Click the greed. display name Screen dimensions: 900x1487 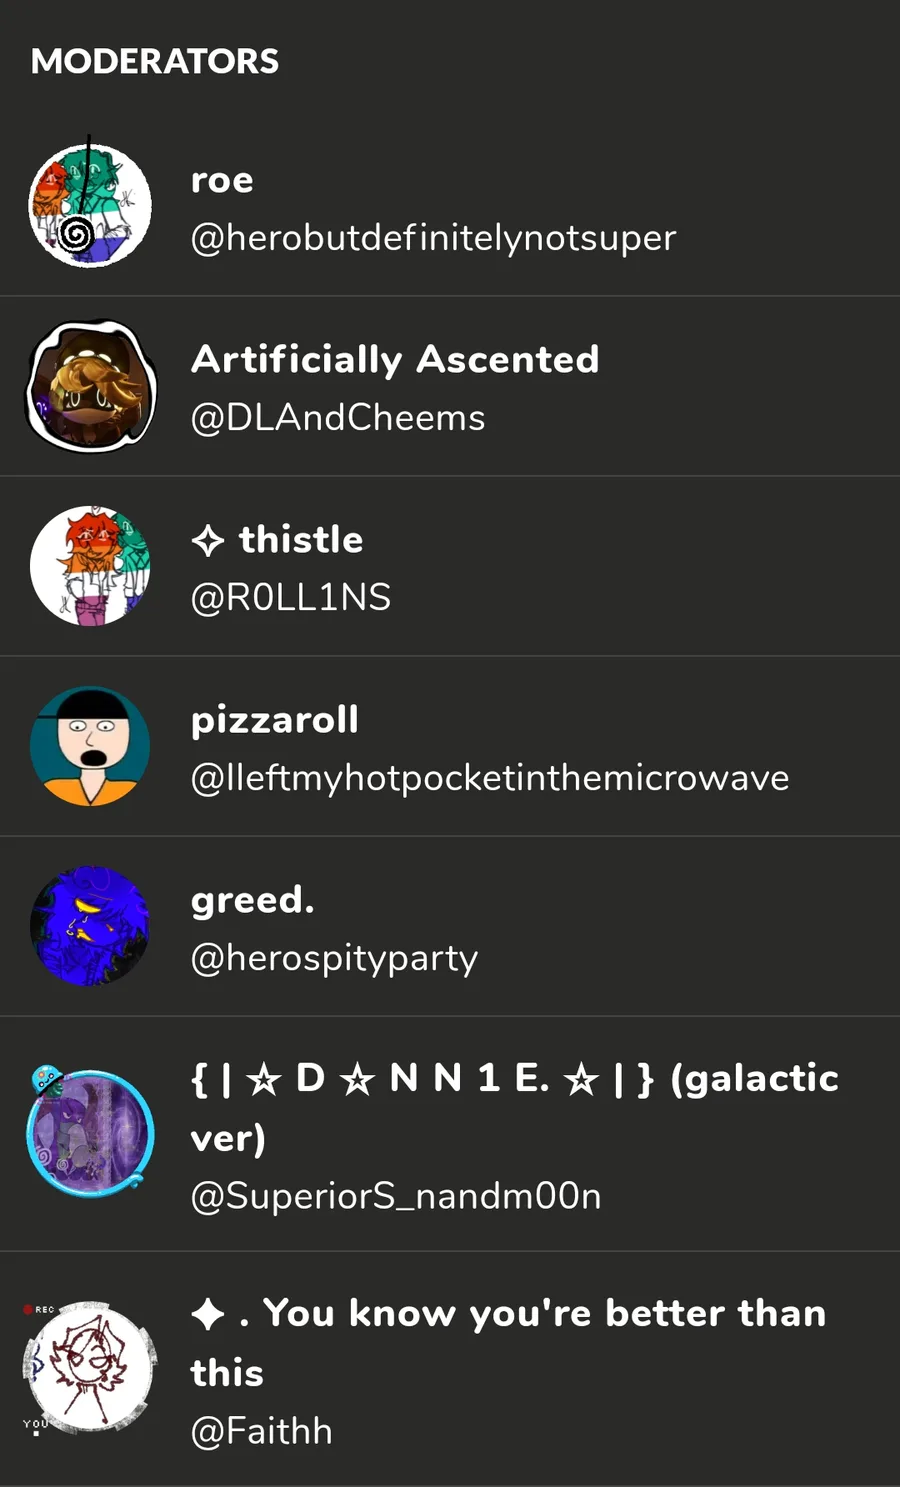[252, 900]
